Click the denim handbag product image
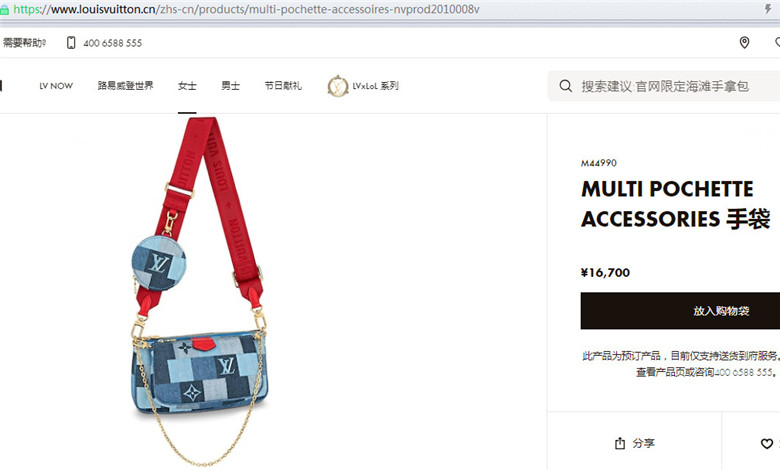 (x=199, y=291)
